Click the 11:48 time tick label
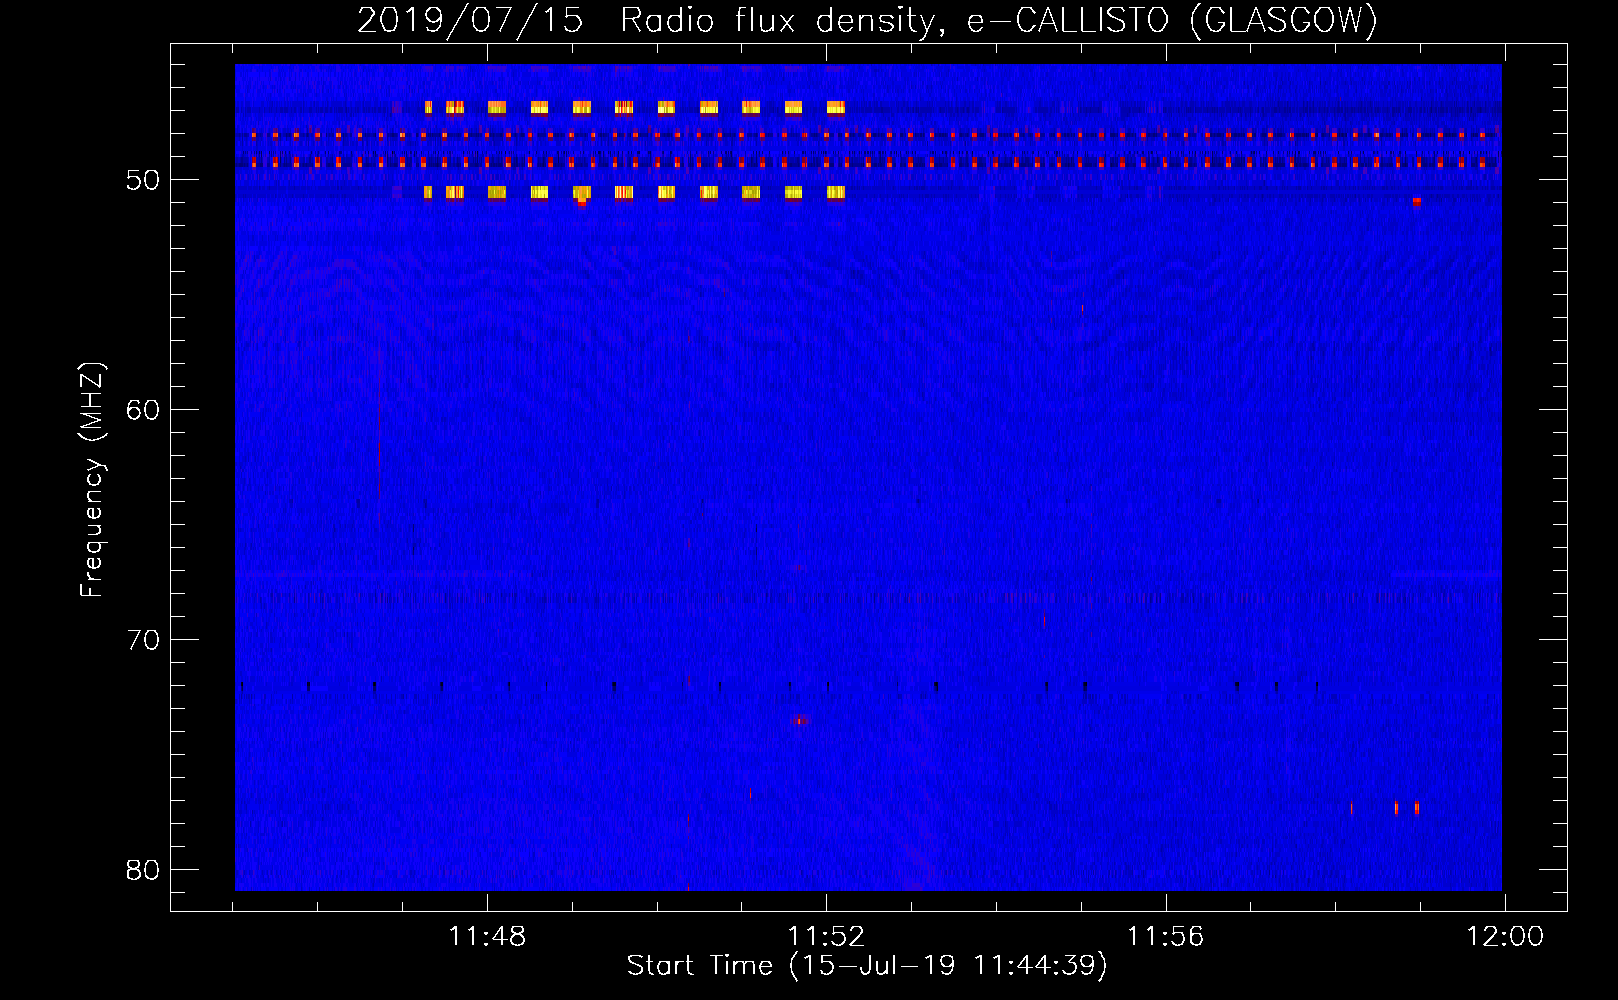The width and height of the screenshot is (1618, 1000). 487,937
